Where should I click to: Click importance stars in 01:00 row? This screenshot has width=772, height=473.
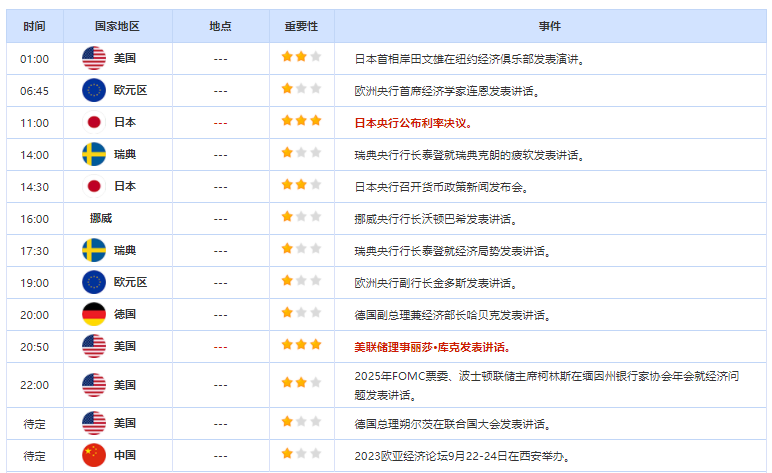[x=301, y=57]
